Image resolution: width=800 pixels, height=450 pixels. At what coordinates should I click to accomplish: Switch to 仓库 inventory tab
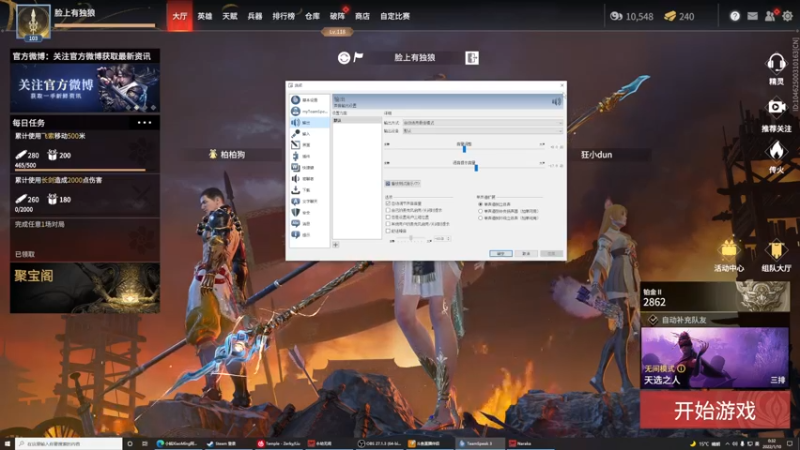(312, 16)
